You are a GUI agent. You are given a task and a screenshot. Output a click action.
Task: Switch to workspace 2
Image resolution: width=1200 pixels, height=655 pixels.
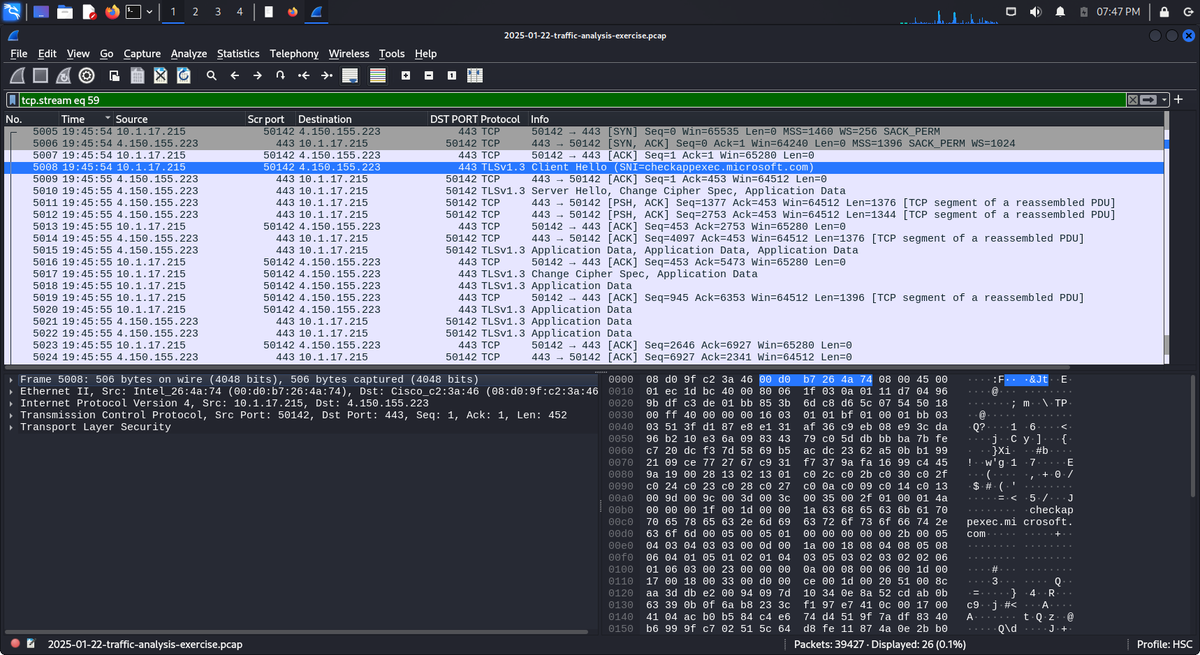[x=195, y=12]
